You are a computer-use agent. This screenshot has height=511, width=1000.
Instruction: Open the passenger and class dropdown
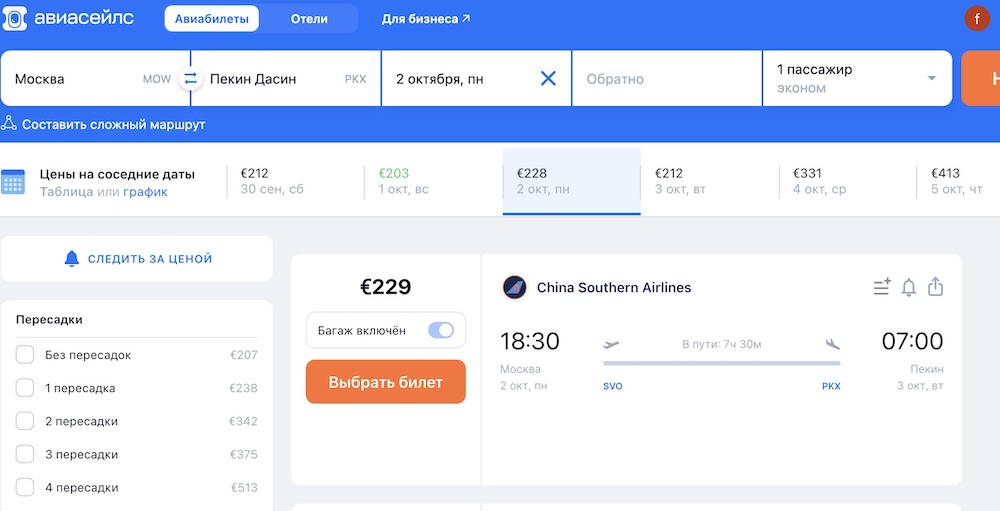857,78
